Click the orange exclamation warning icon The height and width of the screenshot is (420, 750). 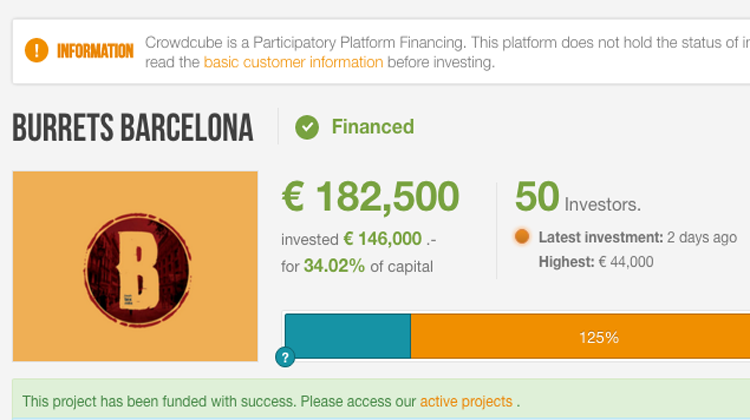point(37,50)
